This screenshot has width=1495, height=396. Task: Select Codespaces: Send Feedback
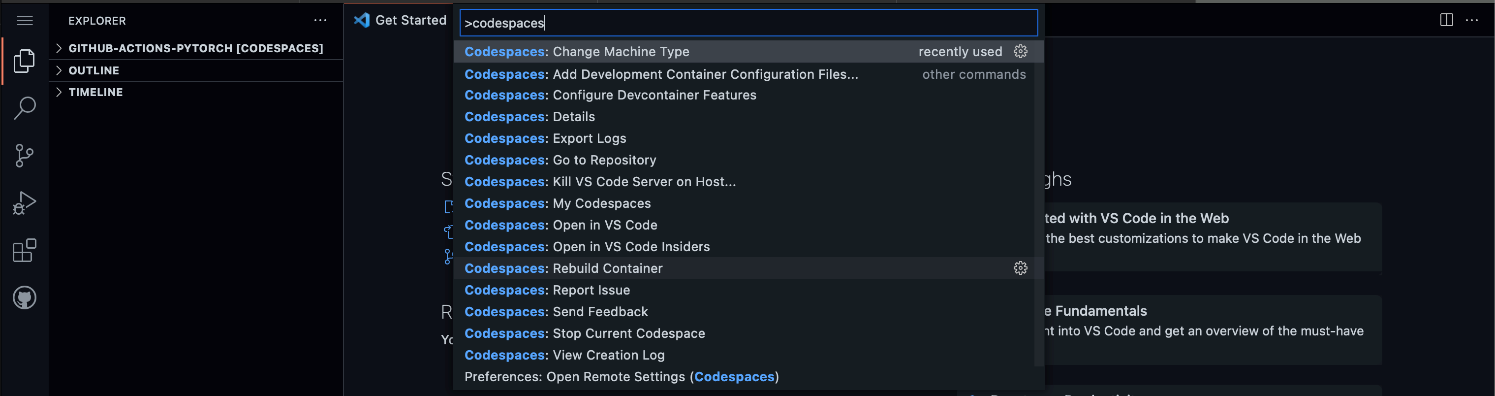pos(748,312)
